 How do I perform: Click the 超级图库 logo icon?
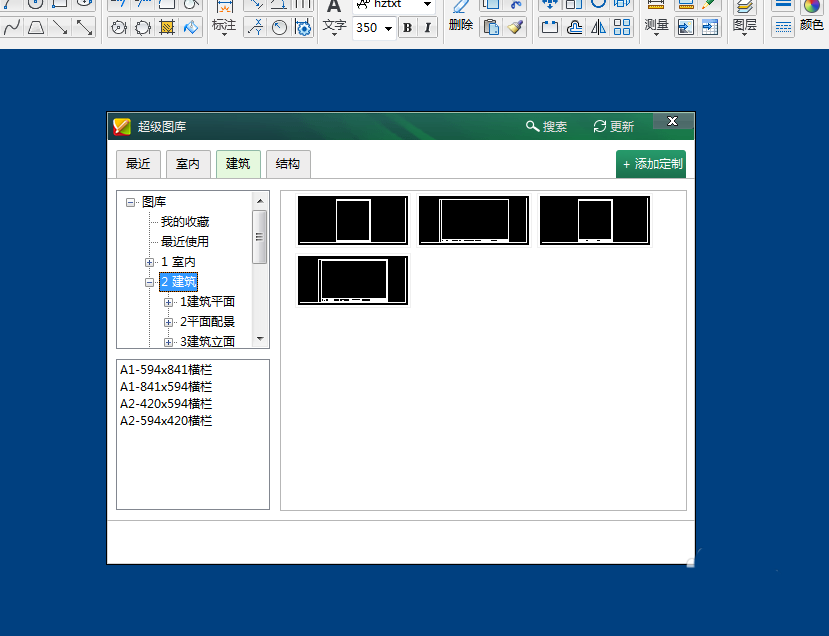coord(122,126)
